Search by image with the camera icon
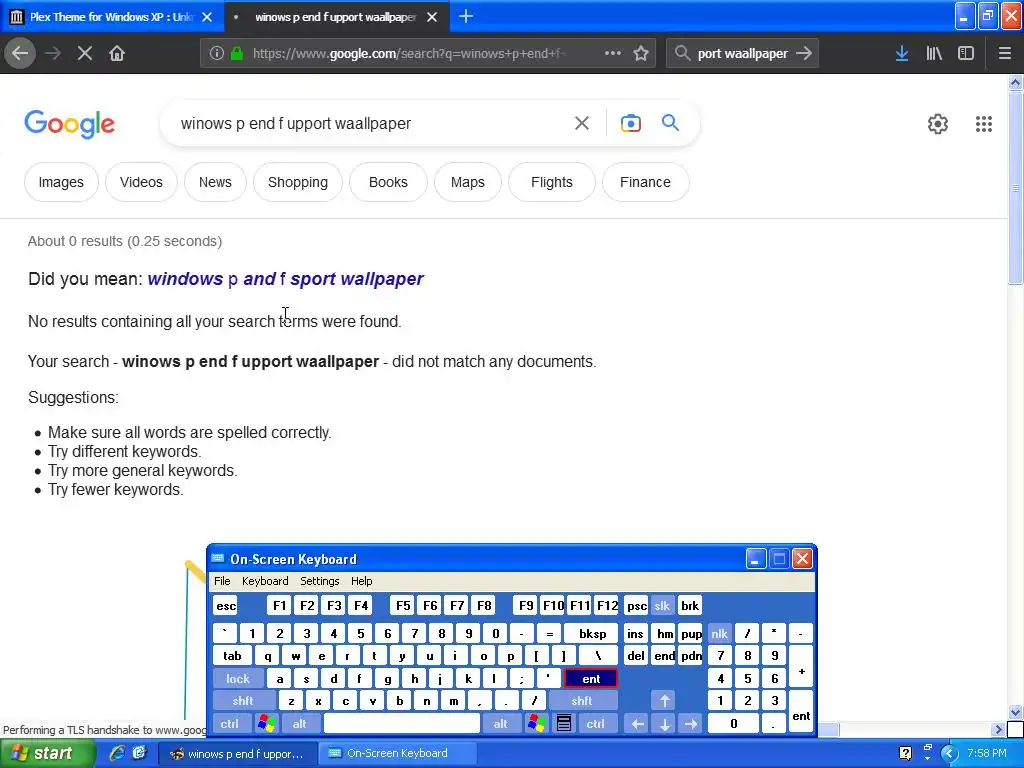Image resolution: width=1024 pixels, height=768 pixels. (x=631, y=123)
